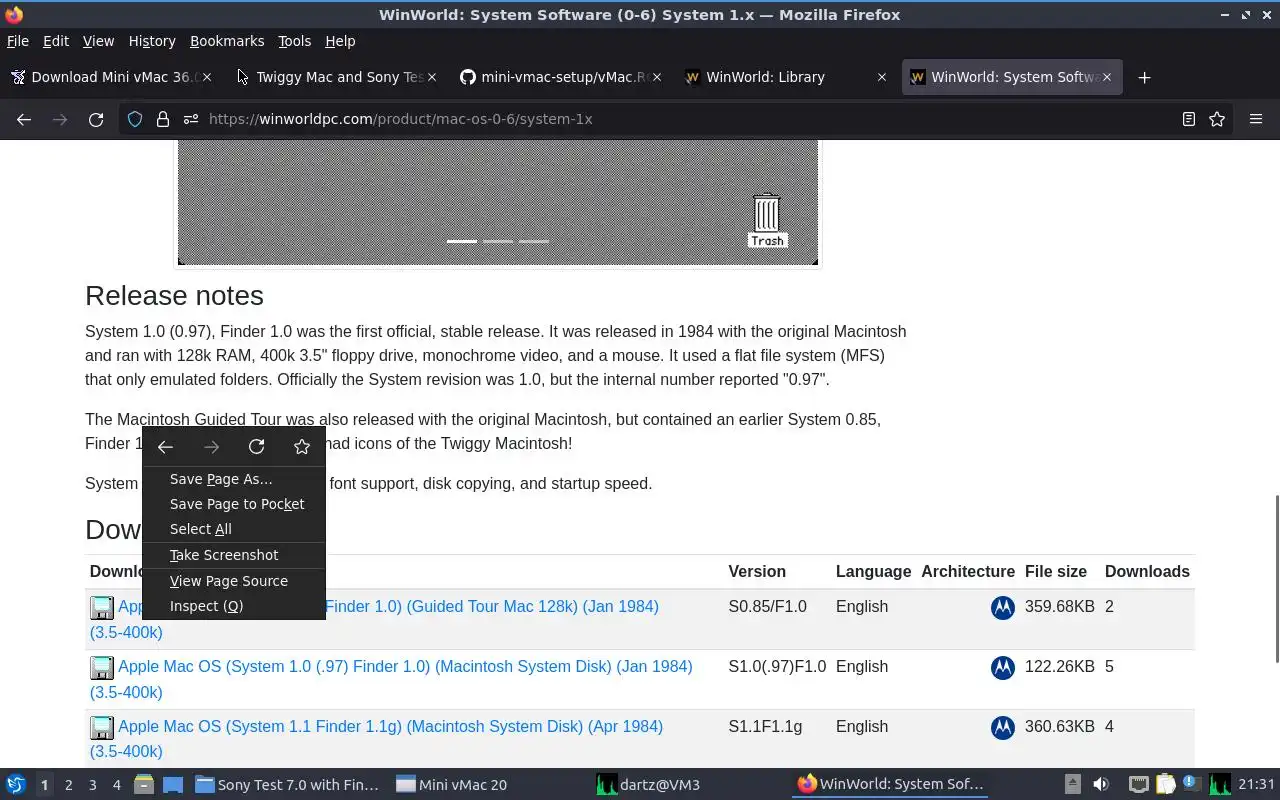
Task: Choose Take Screenshot from context menu
Action: 234,555
